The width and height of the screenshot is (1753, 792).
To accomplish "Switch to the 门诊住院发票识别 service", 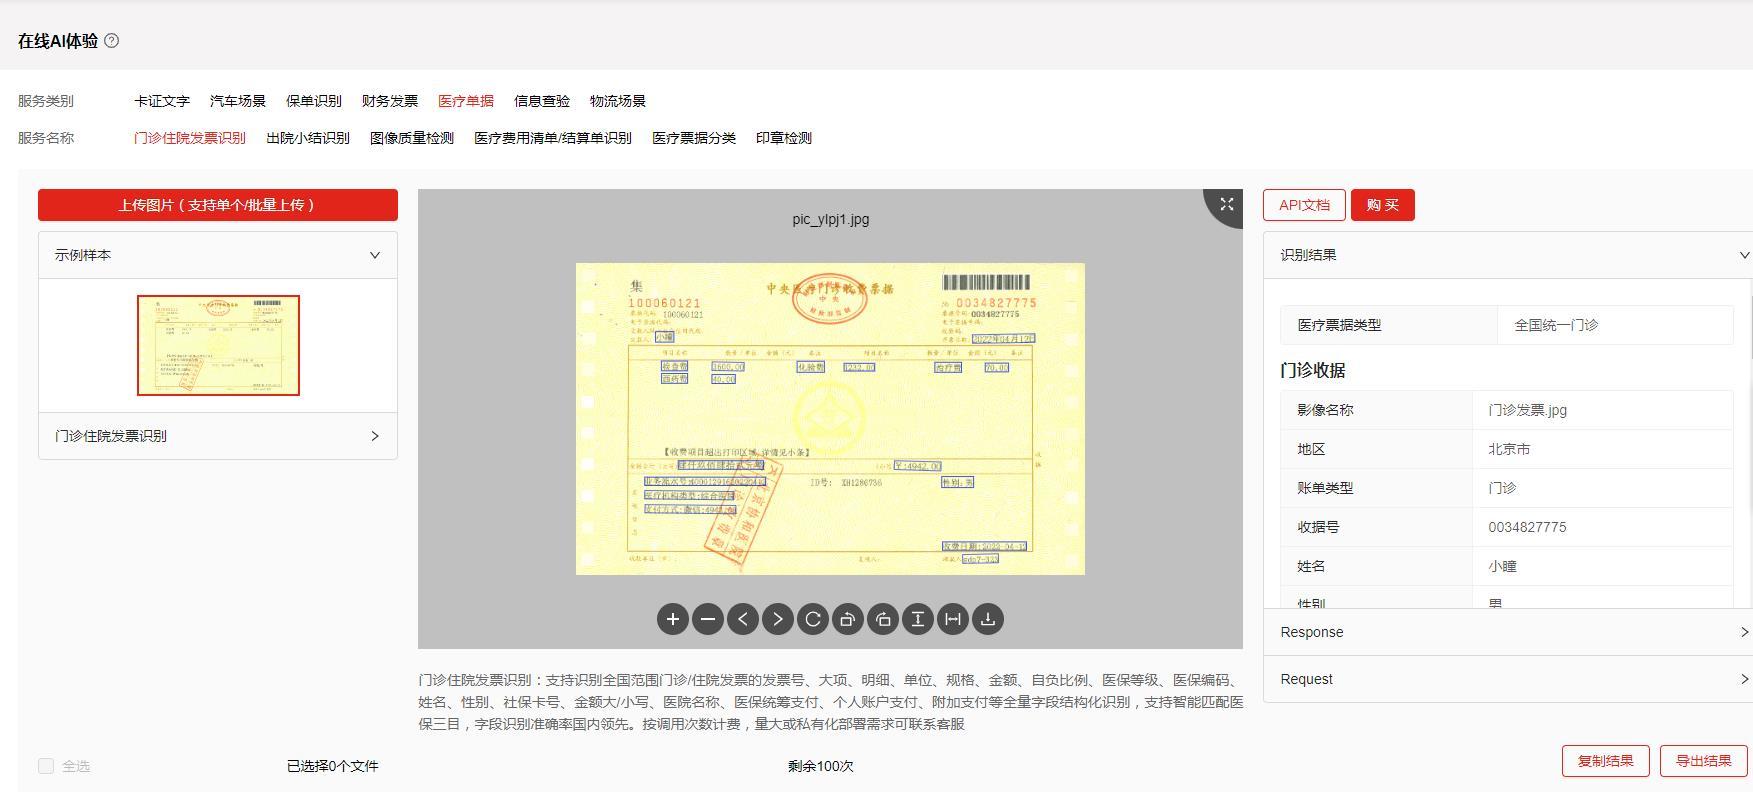I will pos(190,138).
